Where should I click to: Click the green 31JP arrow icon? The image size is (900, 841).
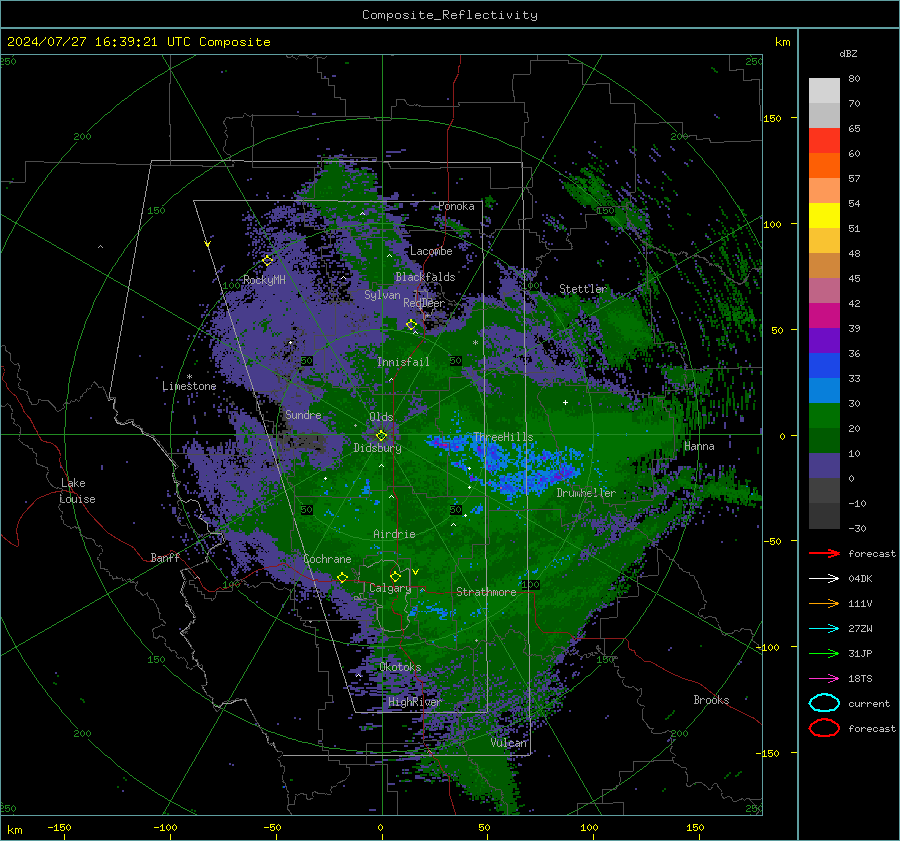(824, 653)
